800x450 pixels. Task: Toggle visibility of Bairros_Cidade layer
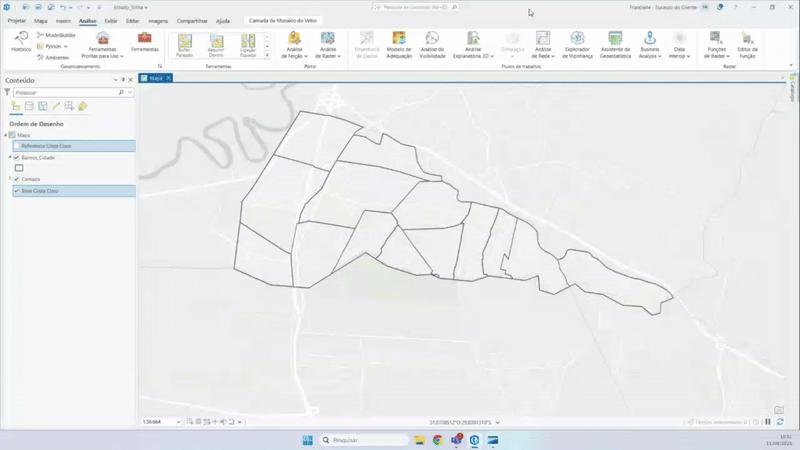pos(17,157)
